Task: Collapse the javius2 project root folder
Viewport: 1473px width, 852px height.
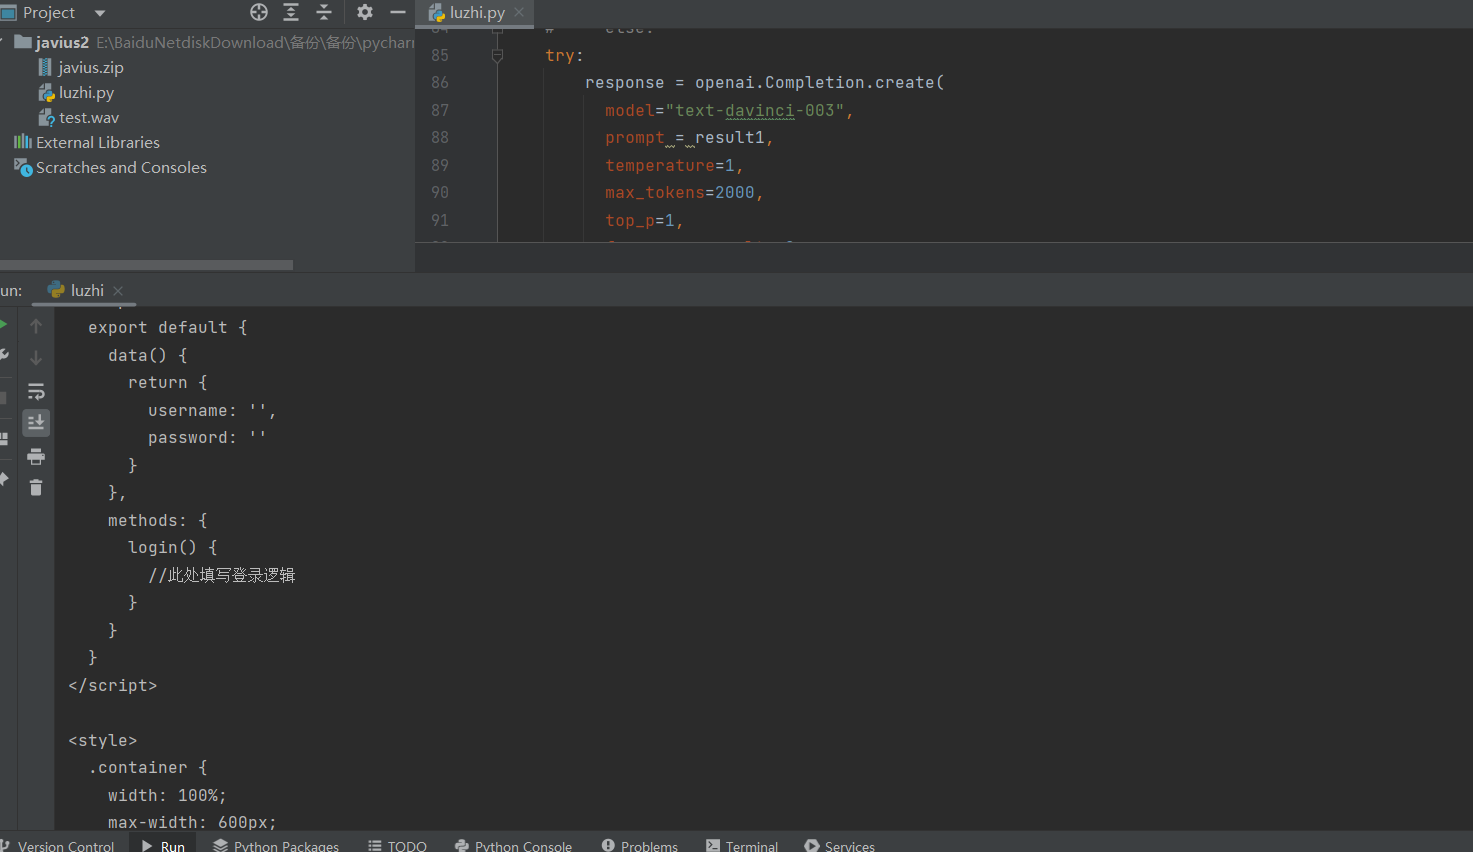Action: click(x=3, y=42)
